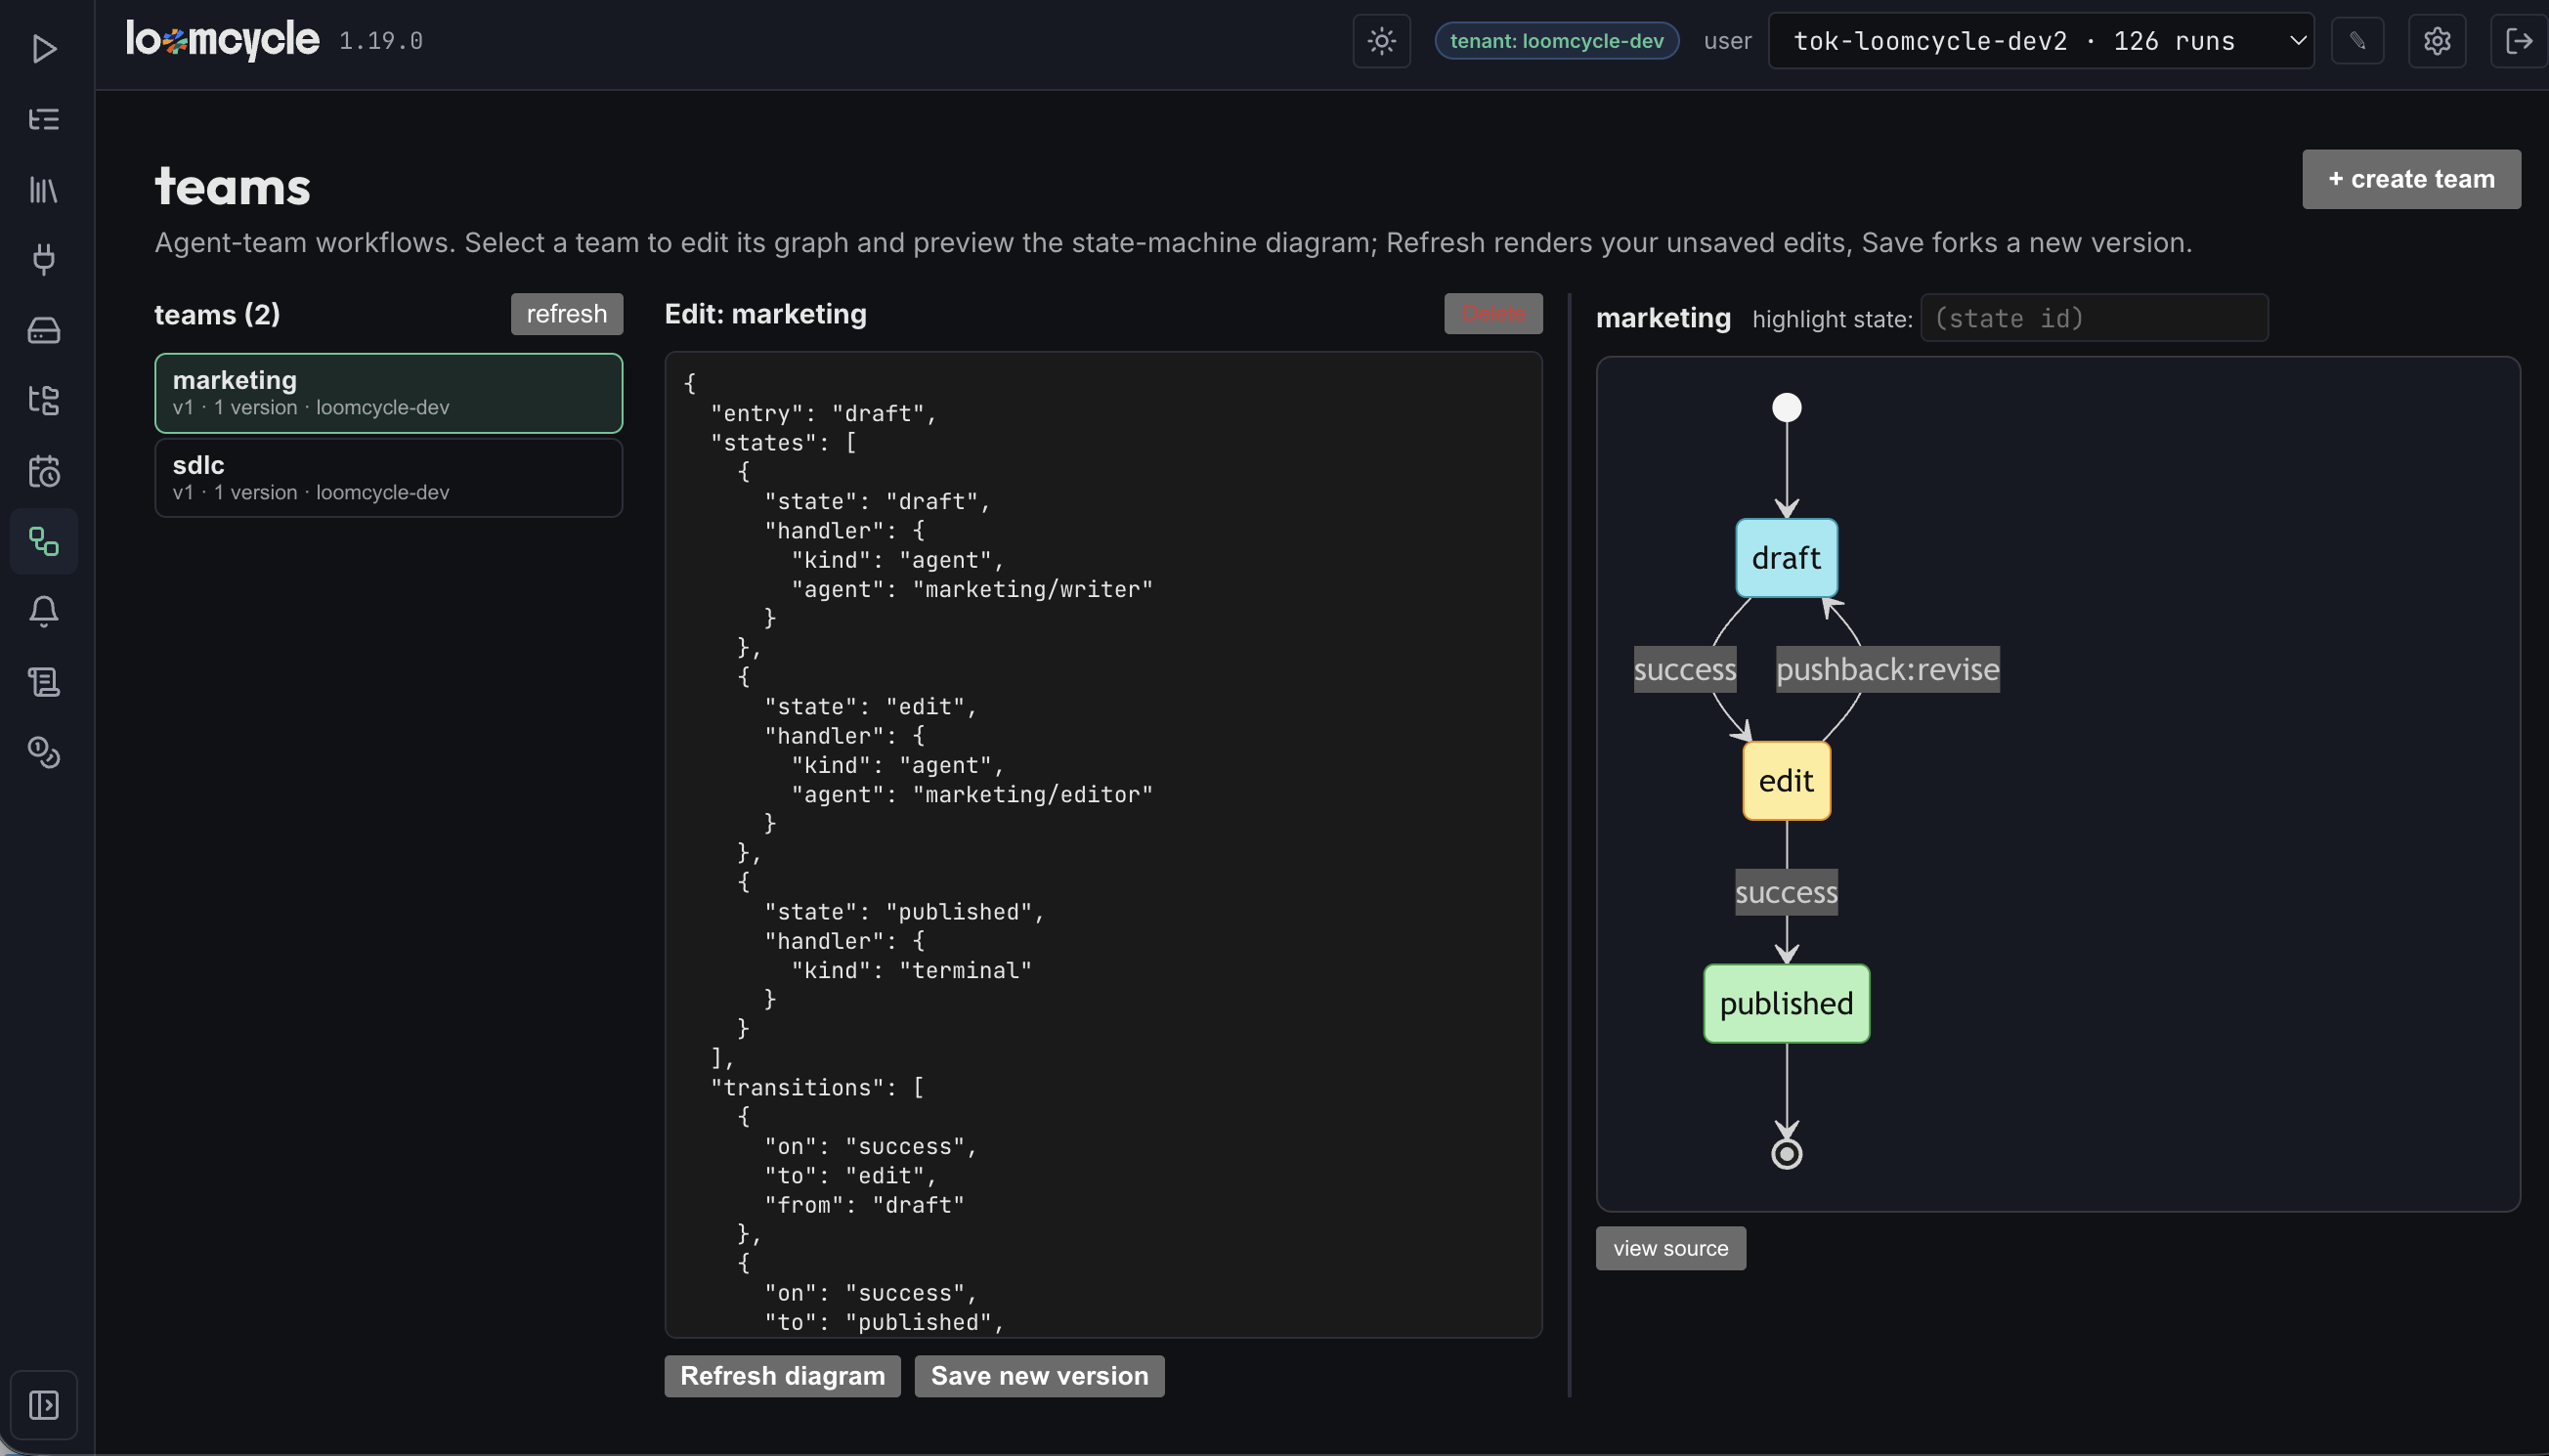Click the success label between edit and published
This screenshot has width=2549, height=1456.
[1786, 892]
